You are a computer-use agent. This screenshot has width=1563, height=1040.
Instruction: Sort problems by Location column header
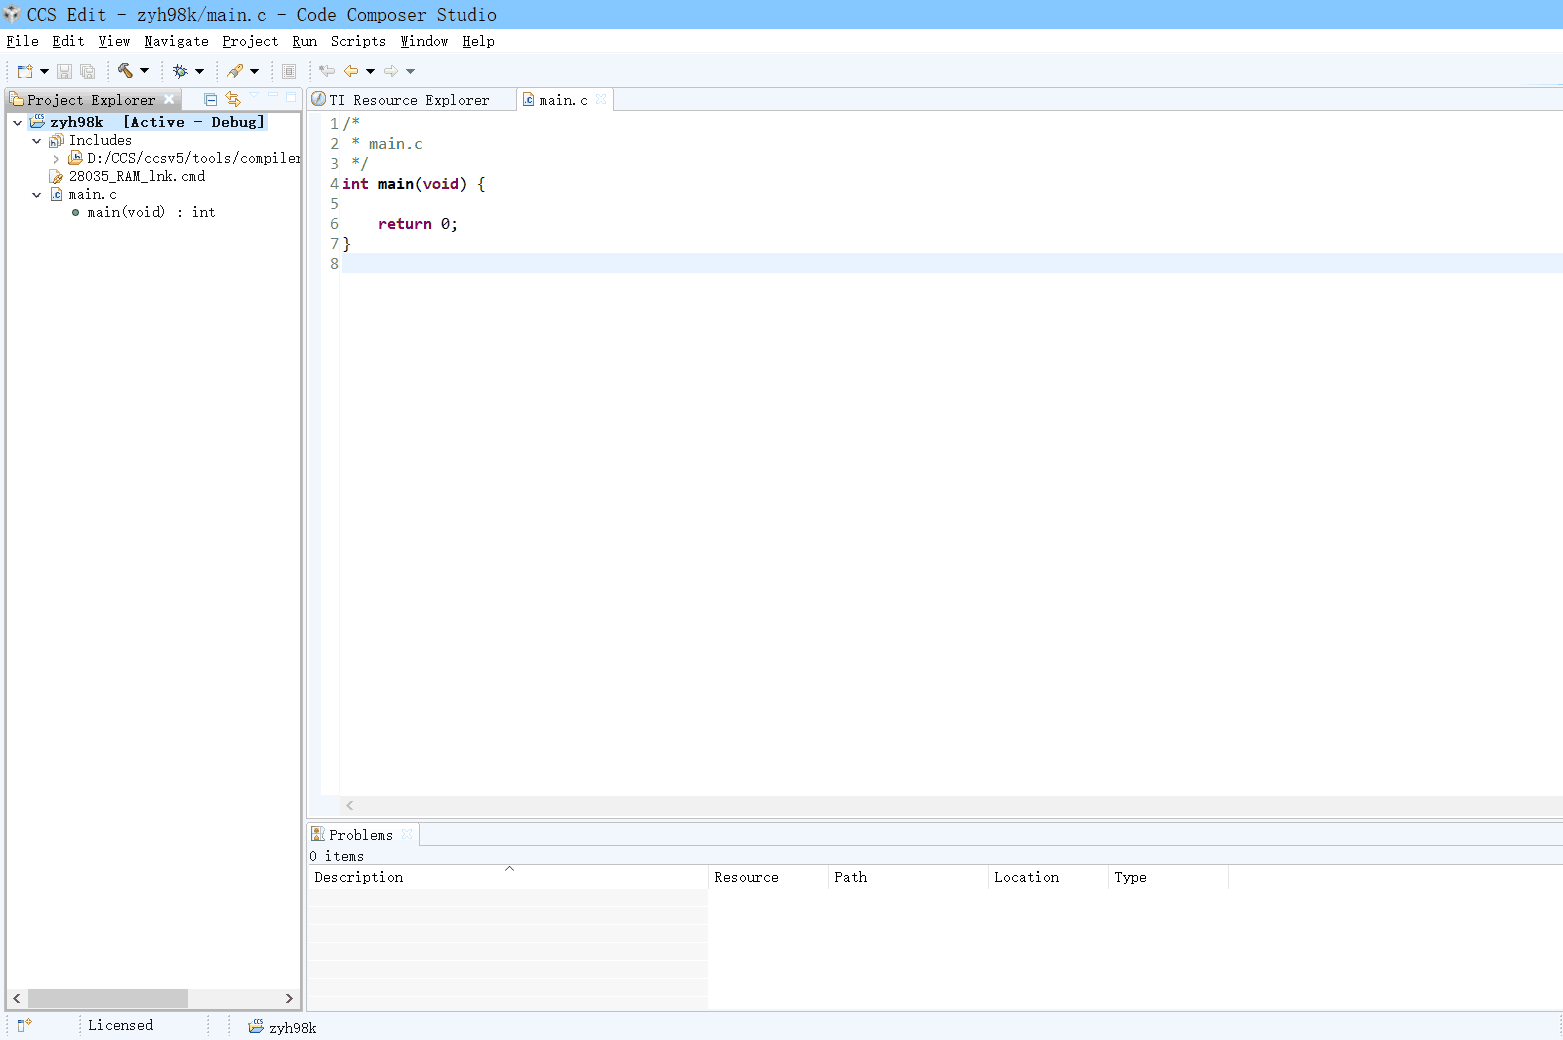coord(1048,877)
